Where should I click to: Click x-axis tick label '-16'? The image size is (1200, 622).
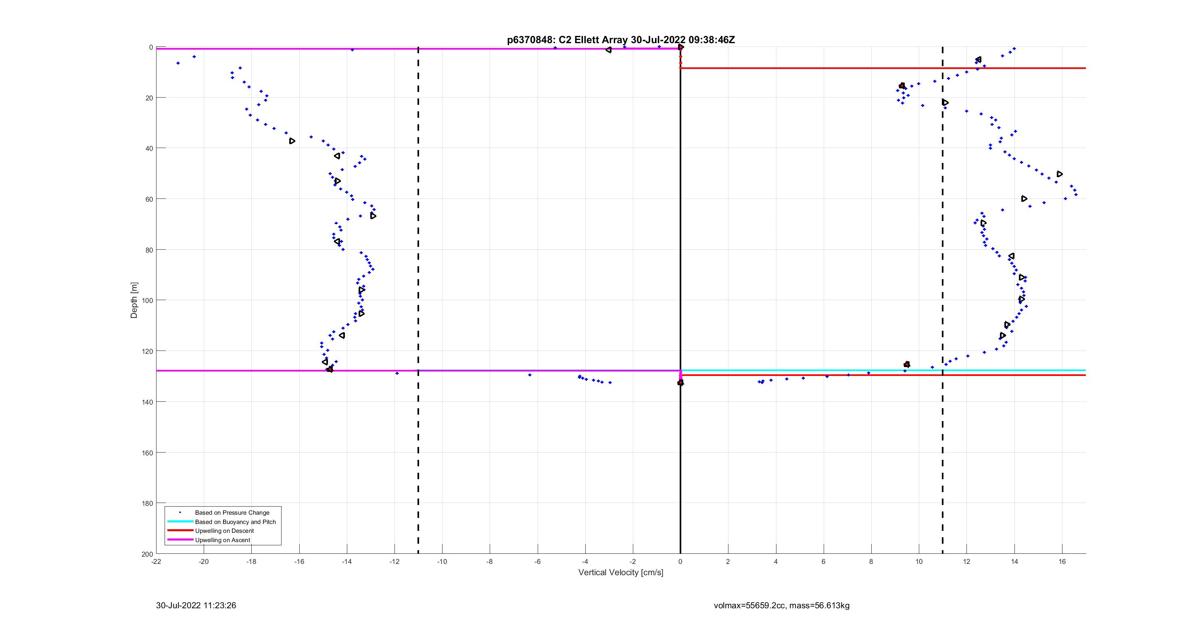tap(299, 562)
